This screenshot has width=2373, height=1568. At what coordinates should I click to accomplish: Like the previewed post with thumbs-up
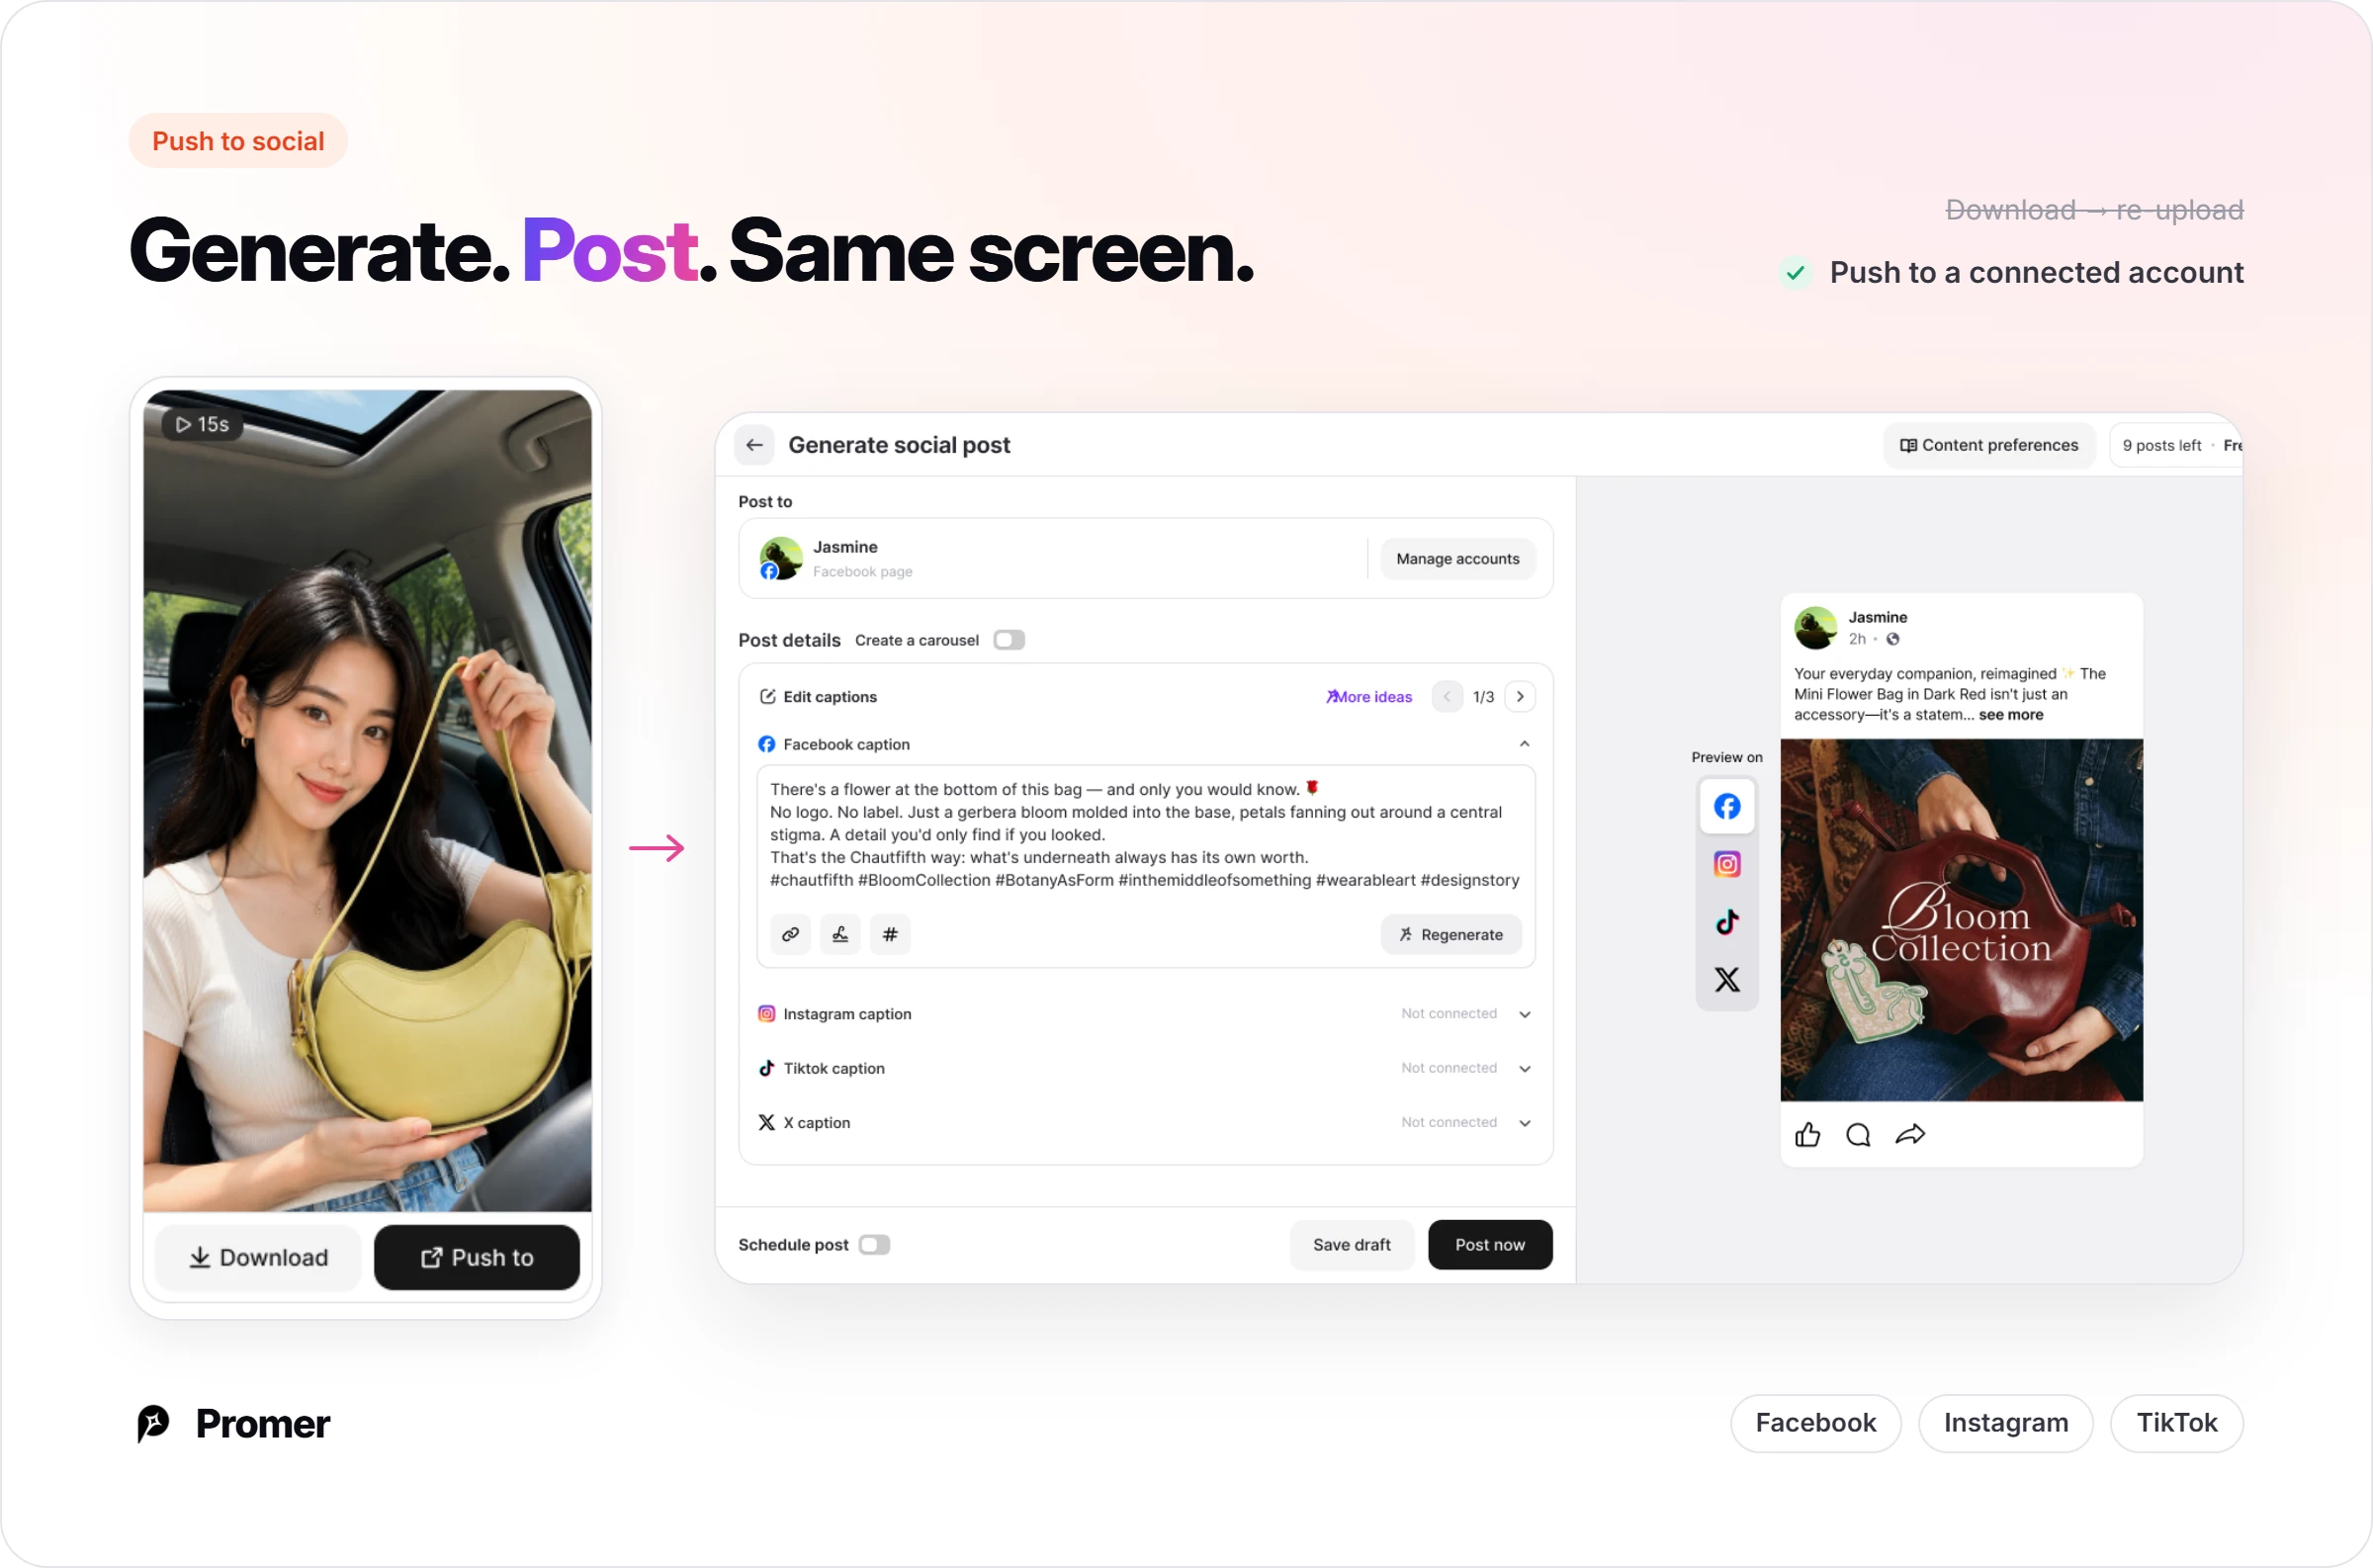(x=1808, y=1134)
